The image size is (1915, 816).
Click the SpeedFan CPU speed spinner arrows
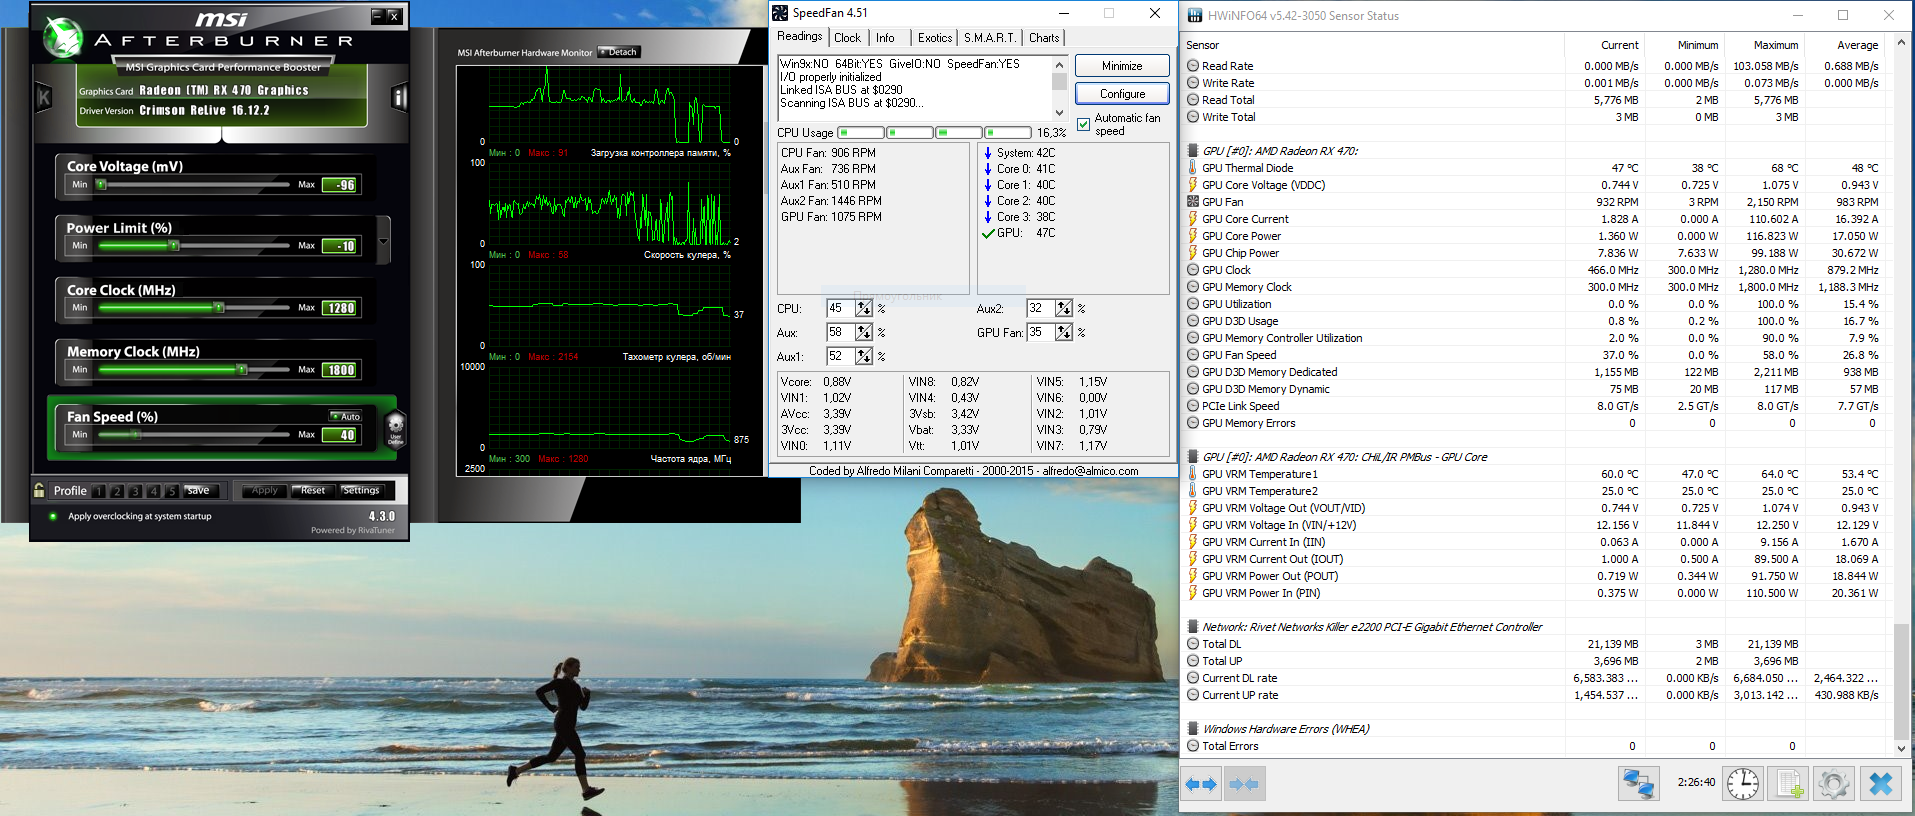[864, 308]
